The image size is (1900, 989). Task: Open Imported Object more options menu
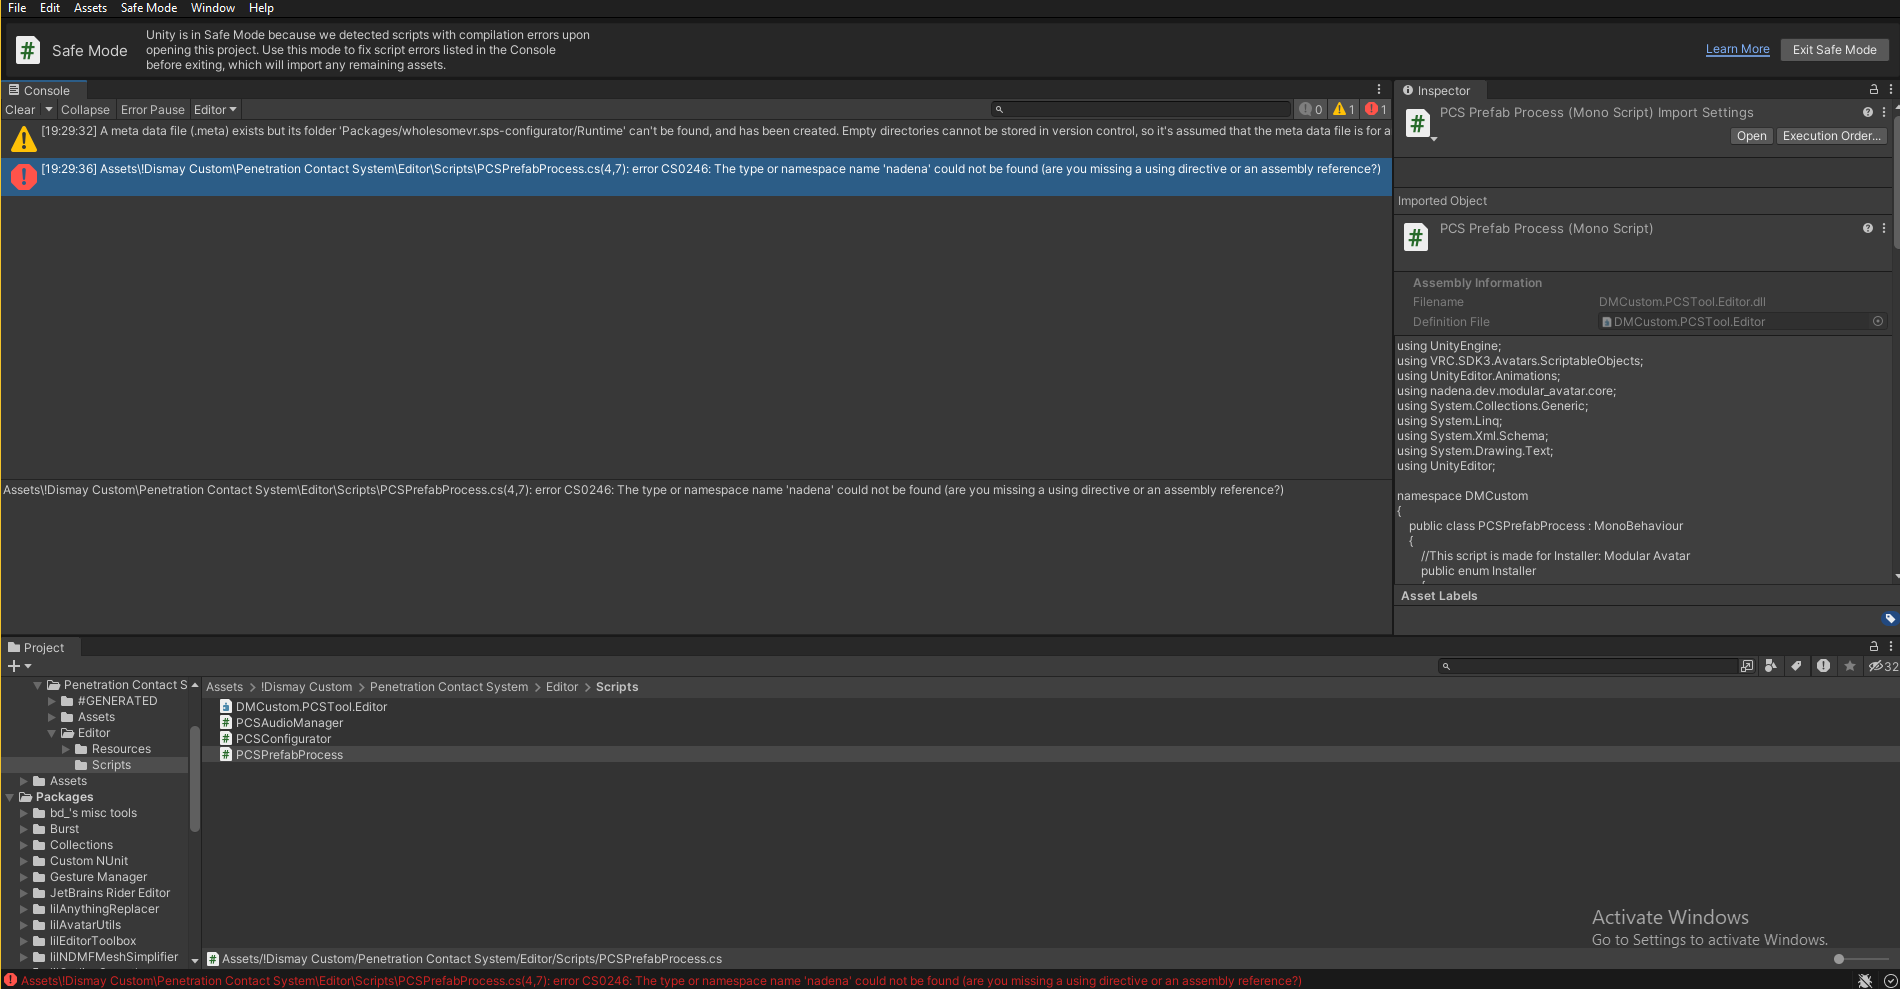point(1884,228)
